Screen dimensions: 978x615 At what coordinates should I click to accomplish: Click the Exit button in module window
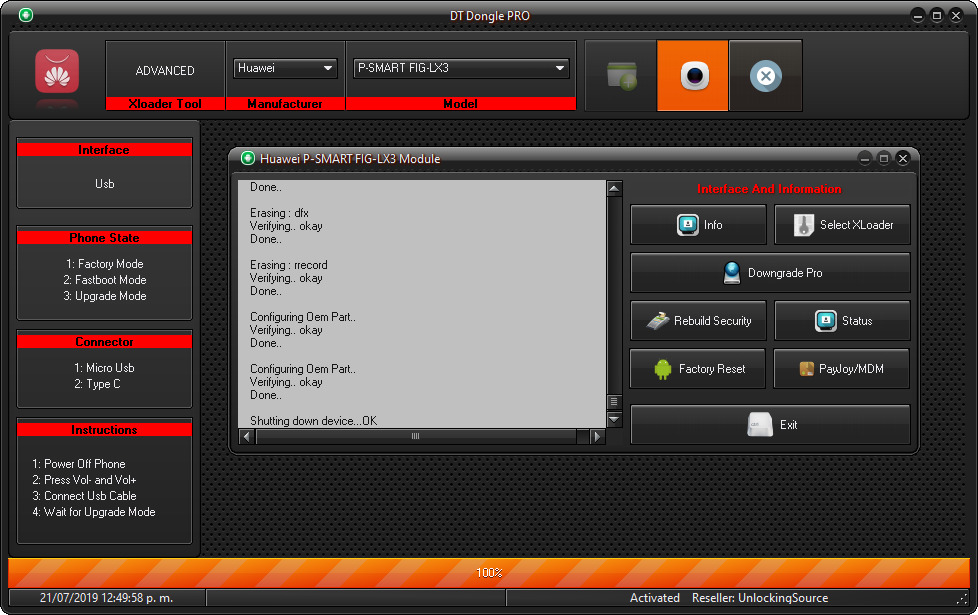[x=770, y=425]
